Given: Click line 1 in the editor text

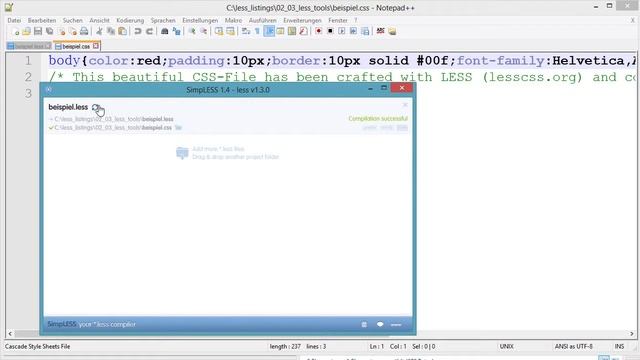Looking at the screenshot, I should click(x=342, y=61).
